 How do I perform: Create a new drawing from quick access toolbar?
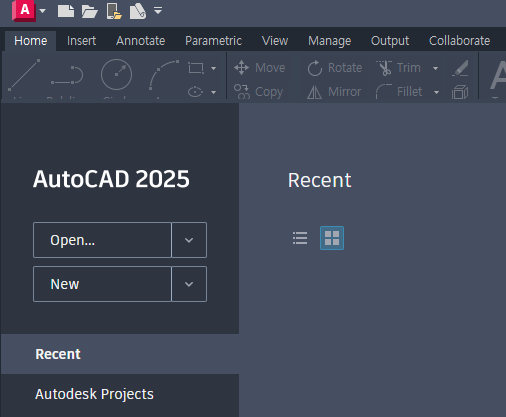(x=66, y=11)
